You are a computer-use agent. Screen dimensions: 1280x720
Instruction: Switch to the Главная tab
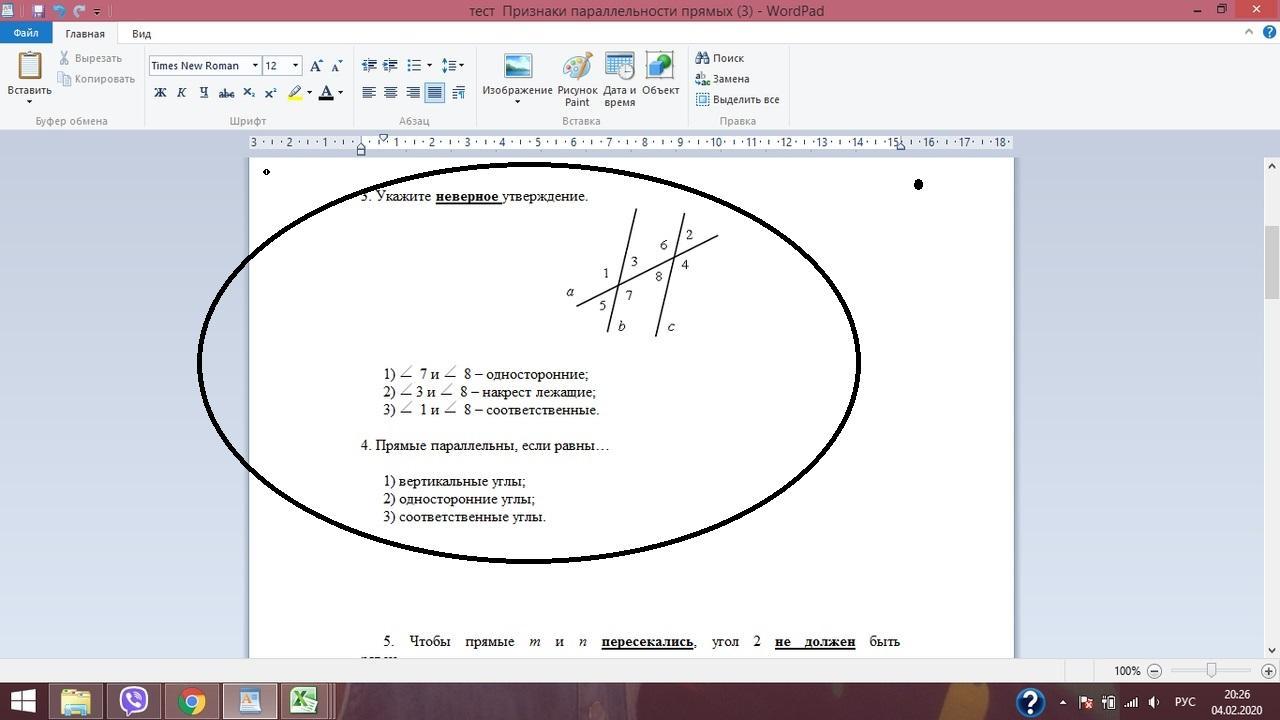click(85, 33)
